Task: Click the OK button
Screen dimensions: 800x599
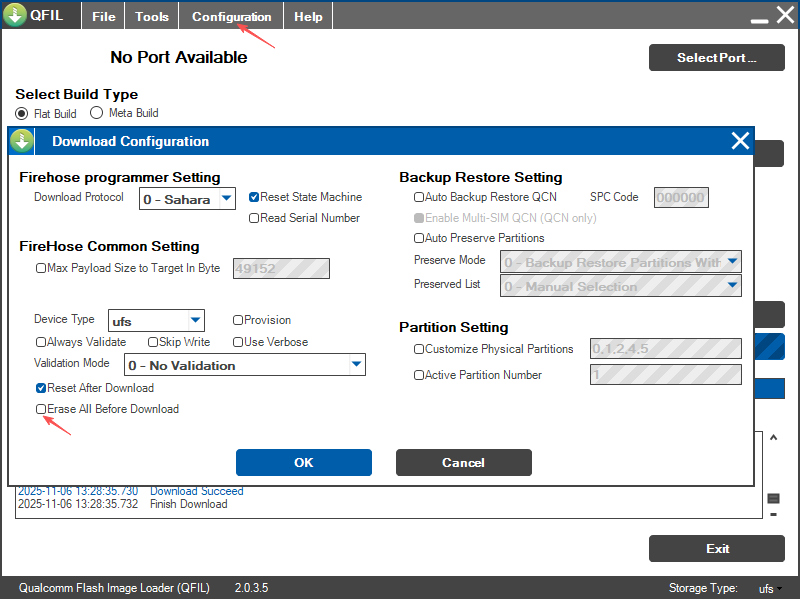Action: click(303, 462)
